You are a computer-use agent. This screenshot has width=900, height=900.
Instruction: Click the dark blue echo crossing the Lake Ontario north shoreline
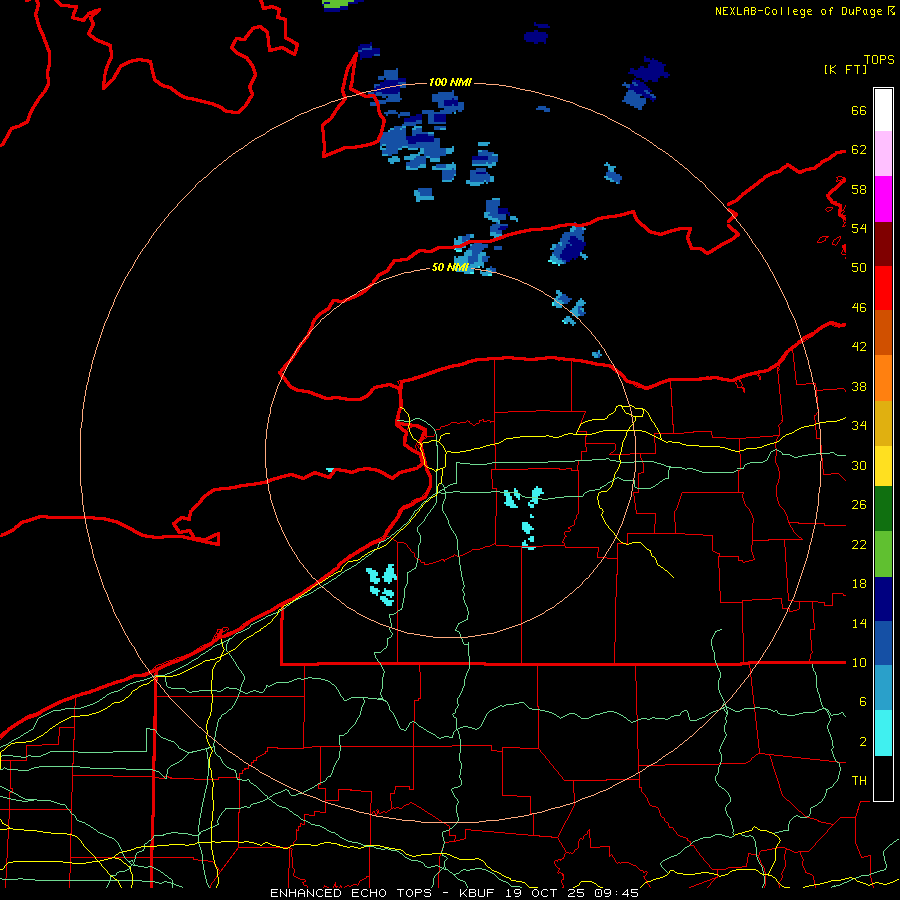point(569,246)
